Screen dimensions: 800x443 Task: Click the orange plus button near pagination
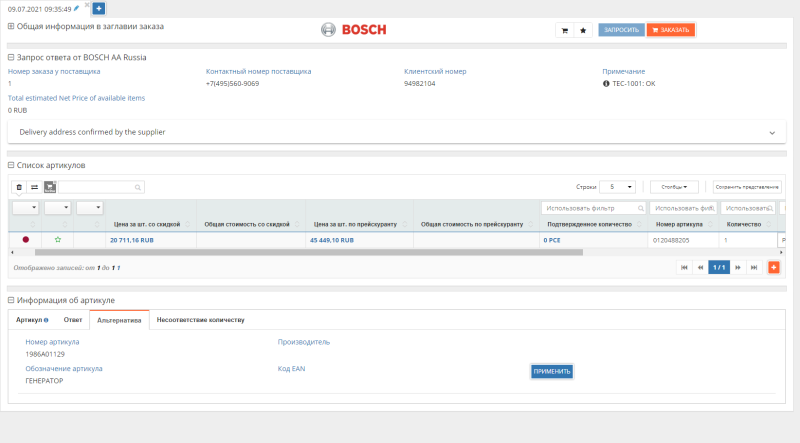(773, 267)
